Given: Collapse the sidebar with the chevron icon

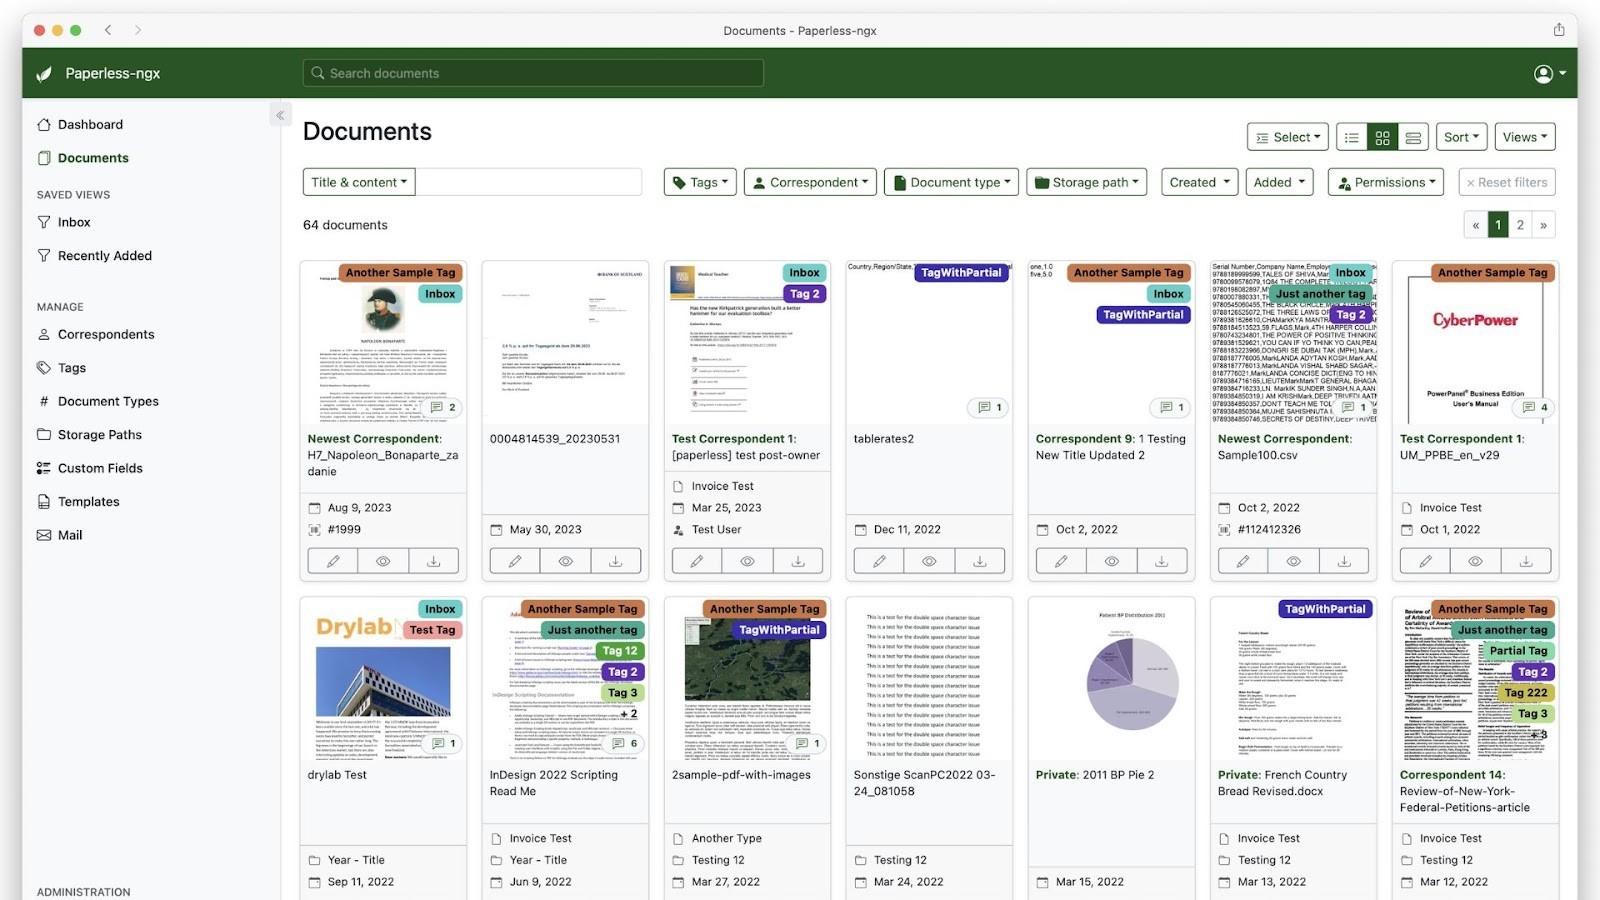Looking at the screenshot, I should [x=280, y=115].
